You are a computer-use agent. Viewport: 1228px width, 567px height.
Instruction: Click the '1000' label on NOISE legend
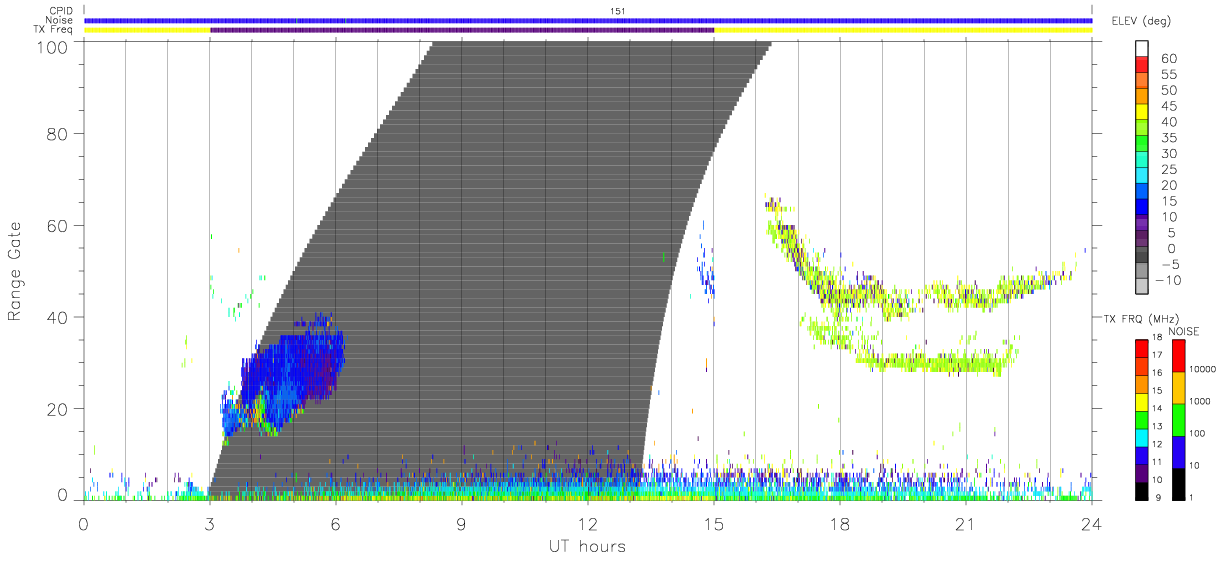1201,403
